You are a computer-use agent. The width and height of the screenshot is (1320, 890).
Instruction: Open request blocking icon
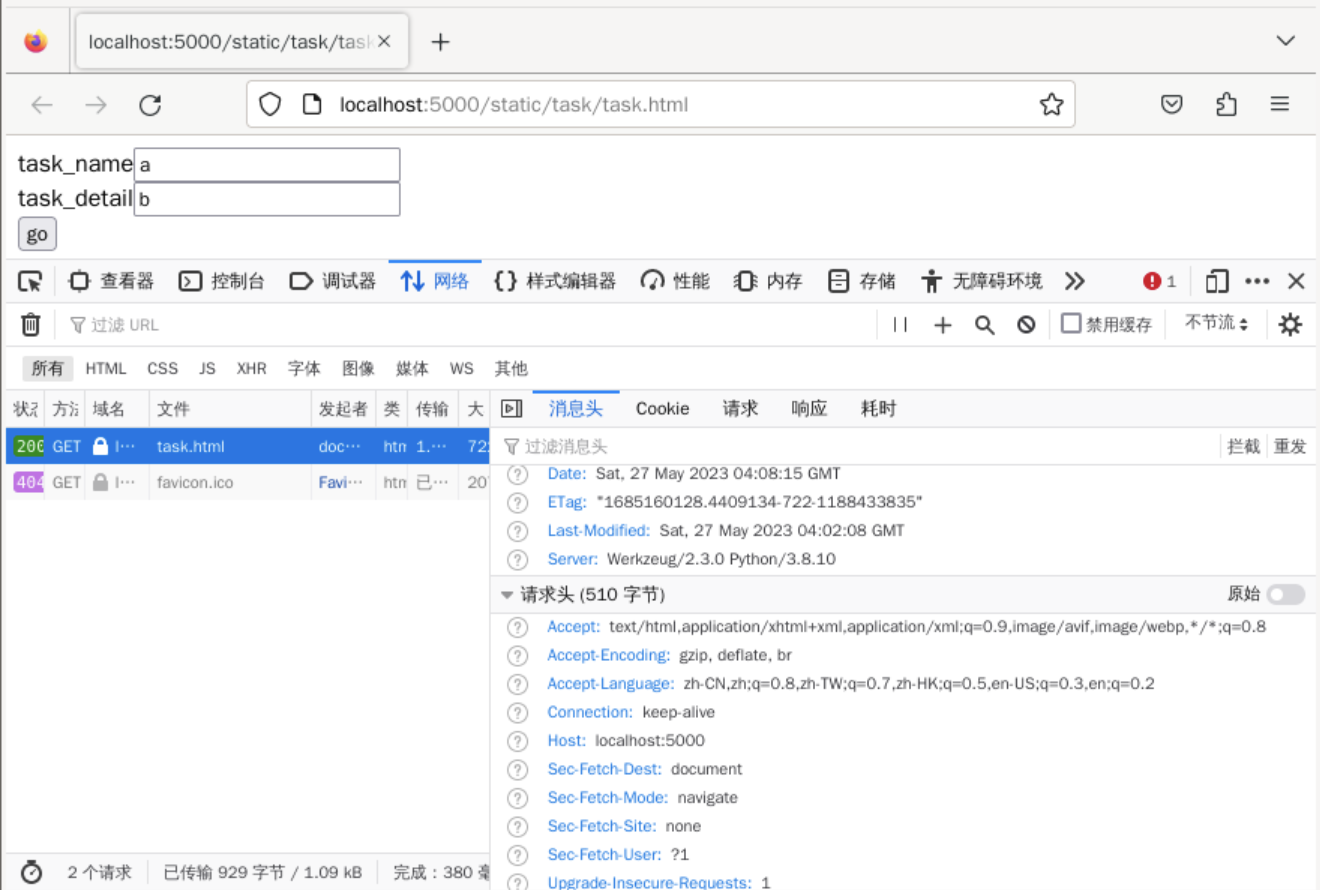pyautogui.click(x=1026, y=324)
